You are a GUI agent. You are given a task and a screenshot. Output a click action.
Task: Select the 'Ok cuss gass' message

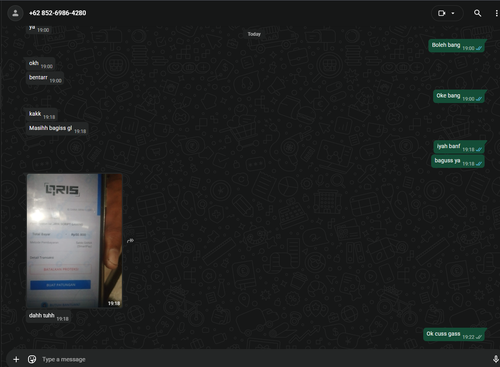[454, 334]
